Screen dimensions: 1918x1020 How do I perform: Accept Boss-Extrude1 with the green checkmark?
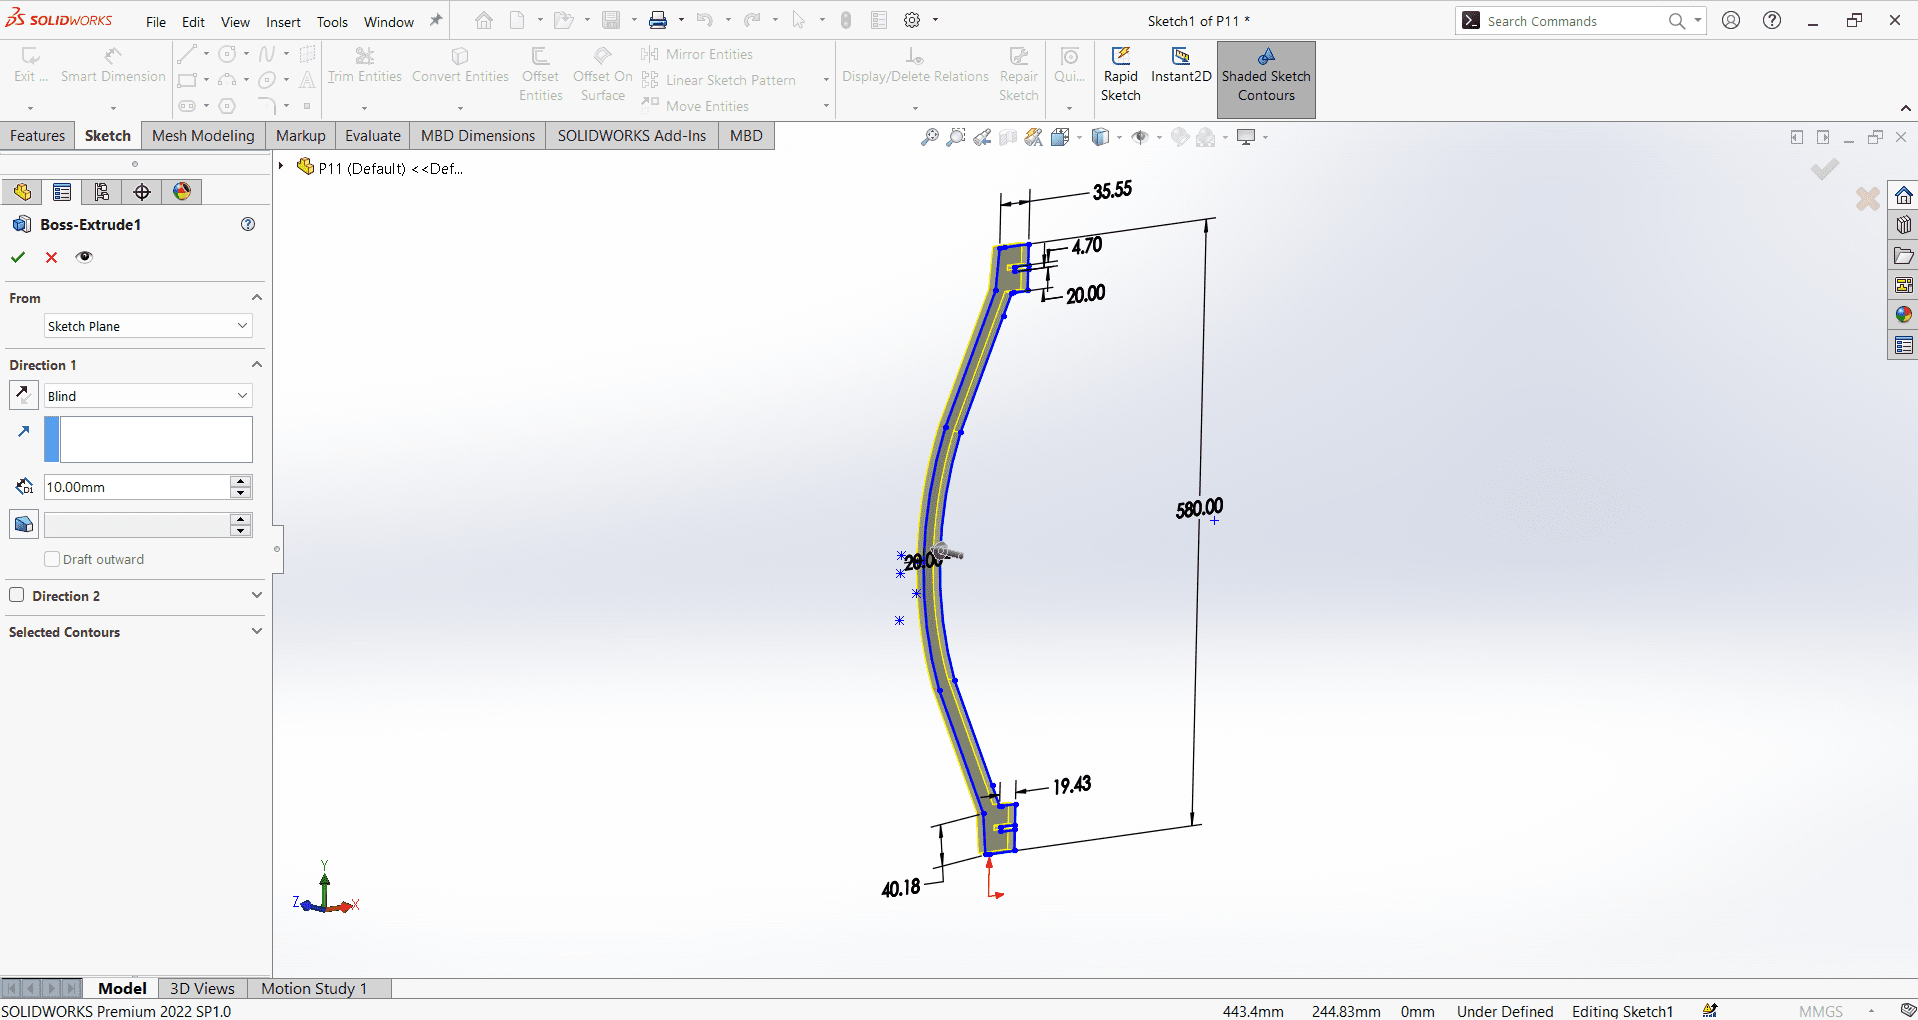18,257
